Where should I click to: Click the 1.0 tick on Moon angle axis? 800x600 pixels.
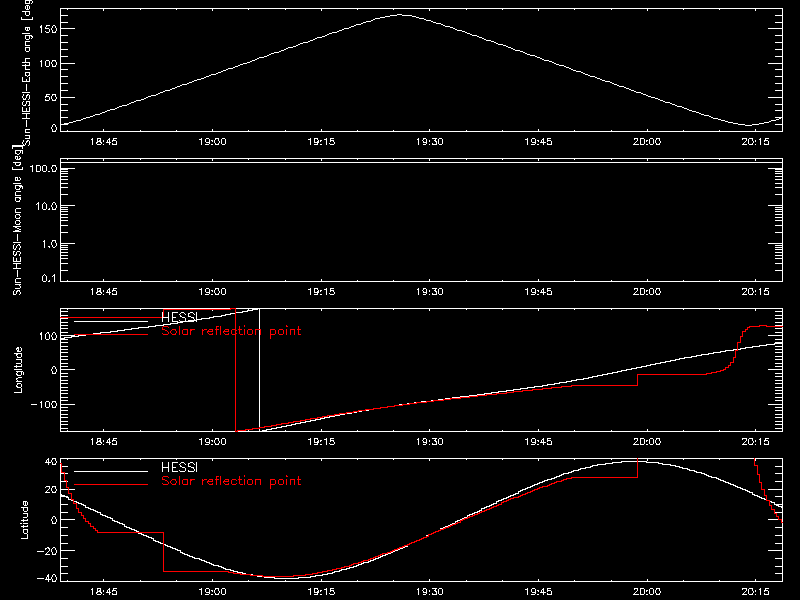49,244
